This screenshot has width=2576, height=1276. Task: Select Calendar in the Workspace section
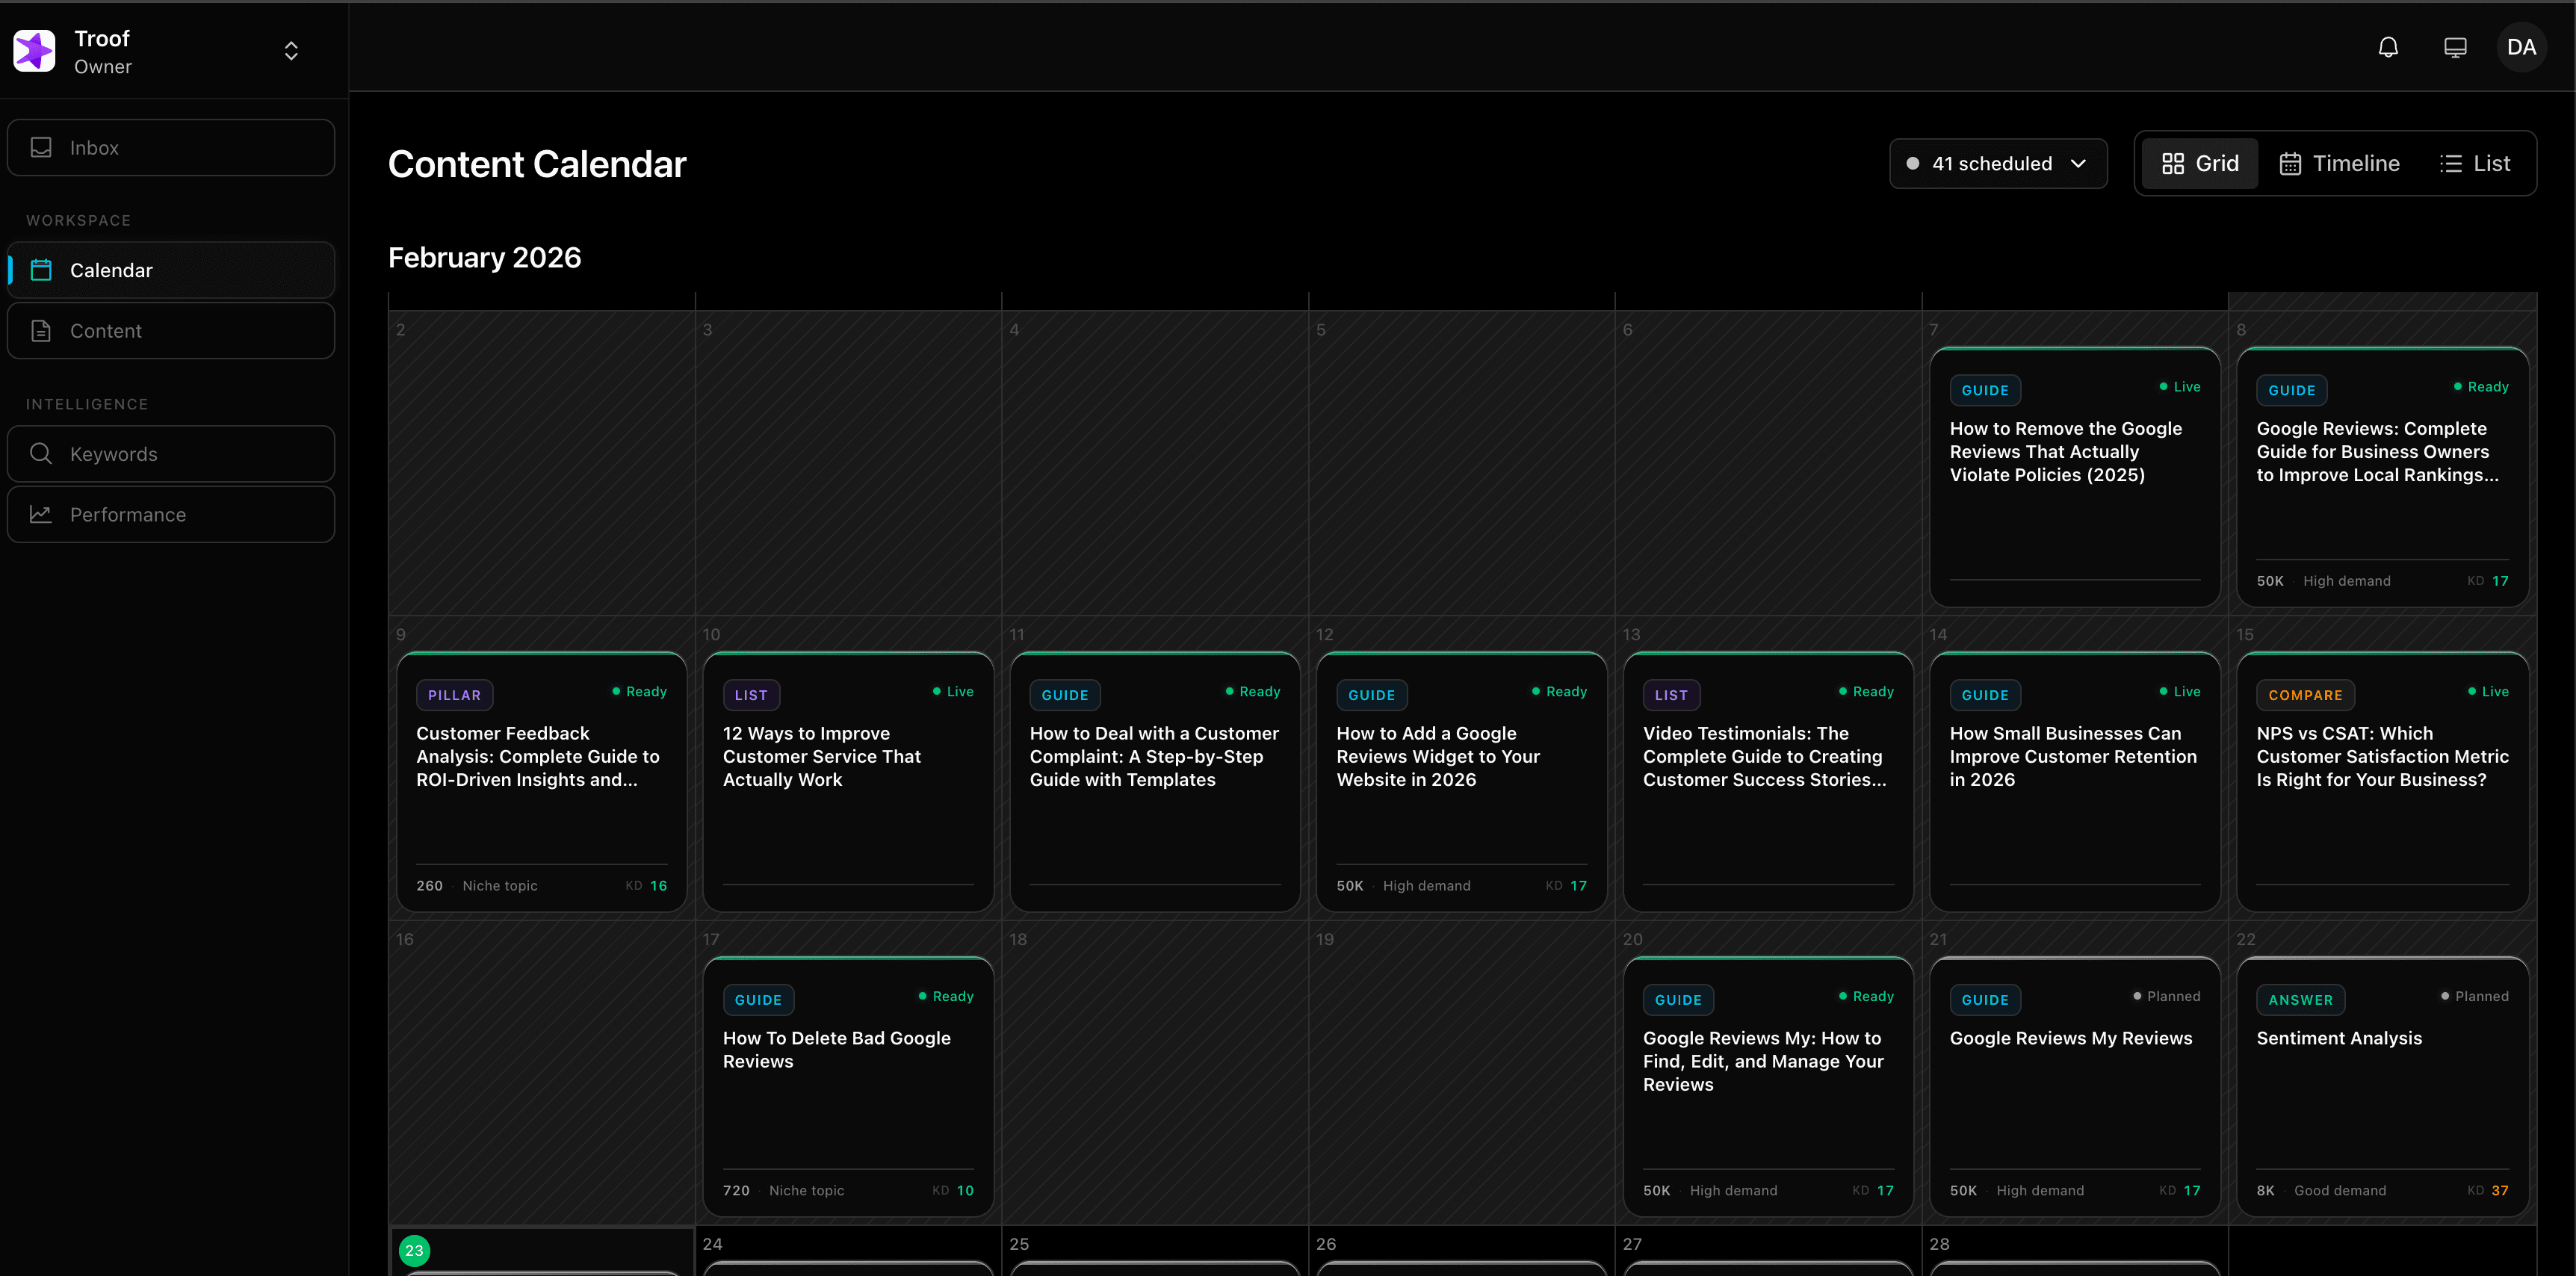pos(170,269)
